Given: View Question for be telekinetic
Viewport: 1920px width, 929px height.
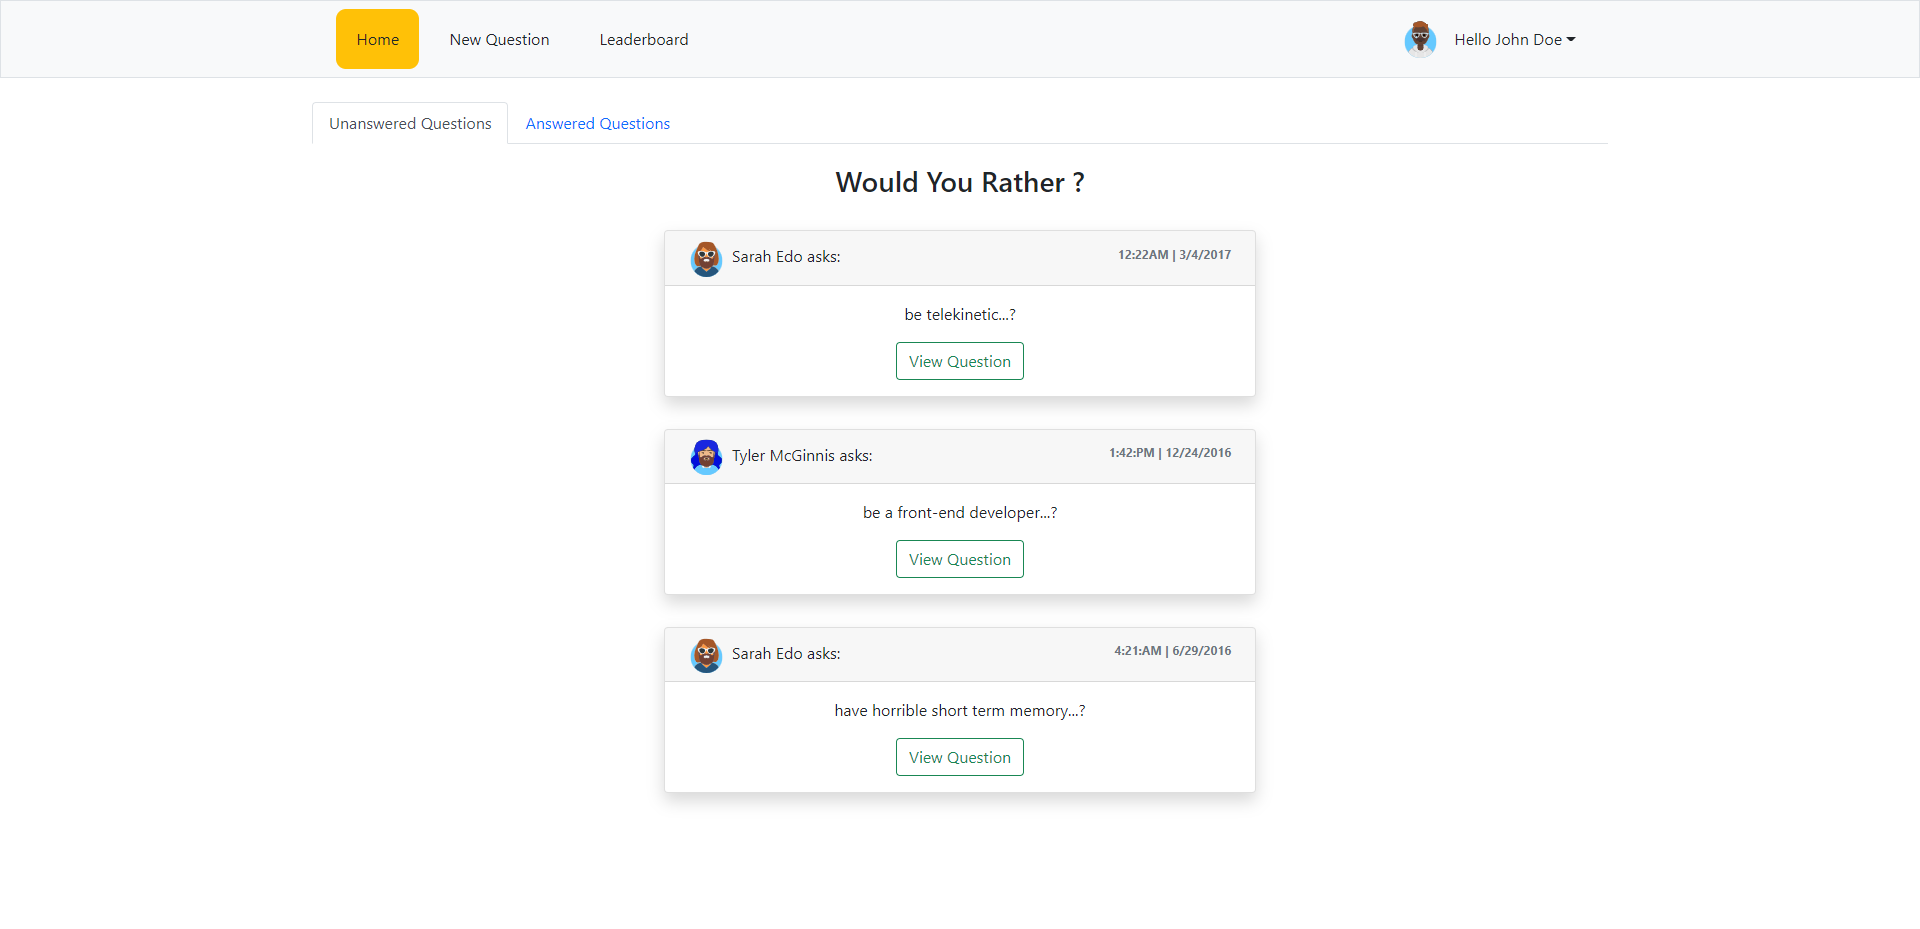Looking at the screenshot, I should [960, 361].
